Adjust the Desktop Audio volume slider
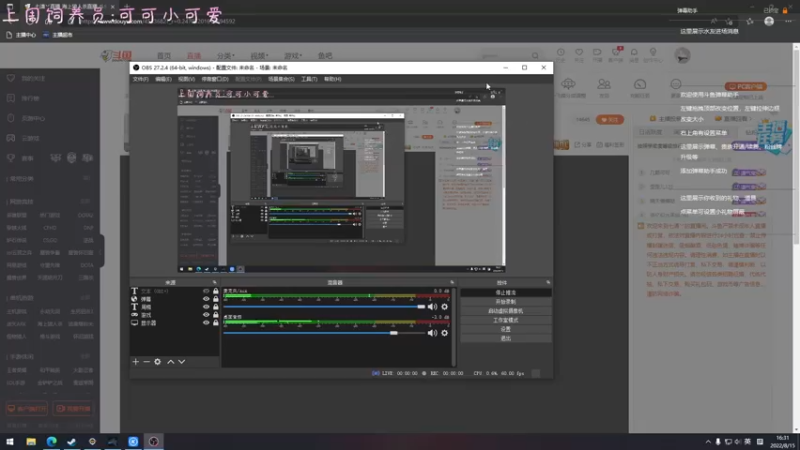Viewport: 800px width, 450px height. click(324, 333)
